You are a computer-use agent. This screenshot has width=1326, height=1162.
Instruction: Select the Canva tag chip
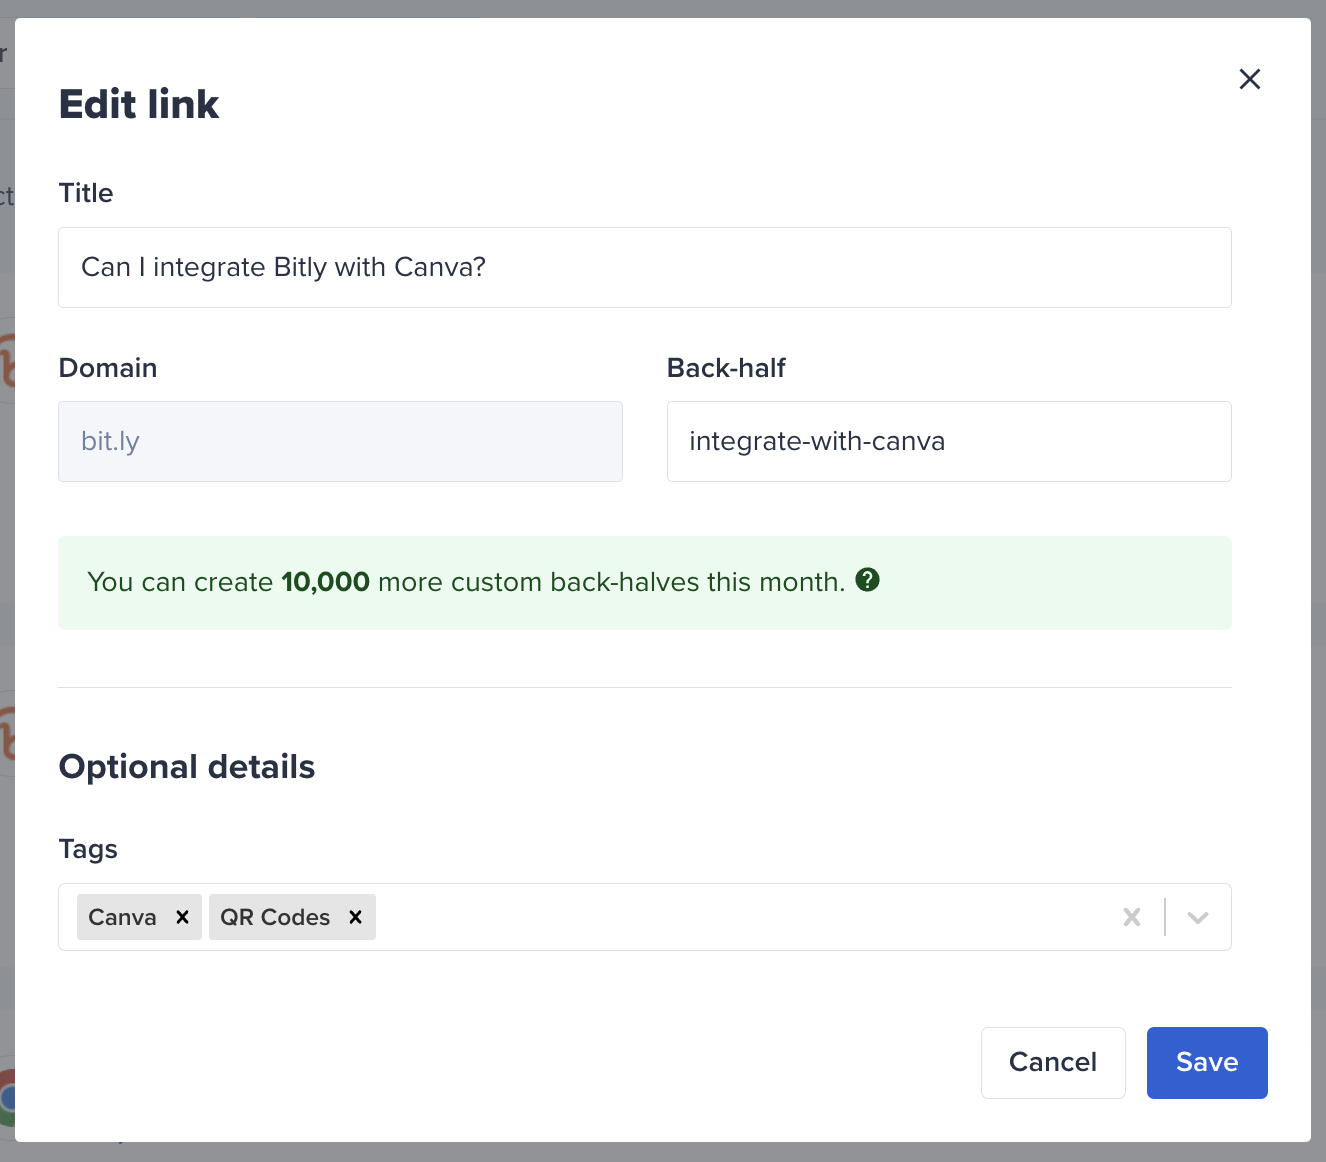[122, 917]
